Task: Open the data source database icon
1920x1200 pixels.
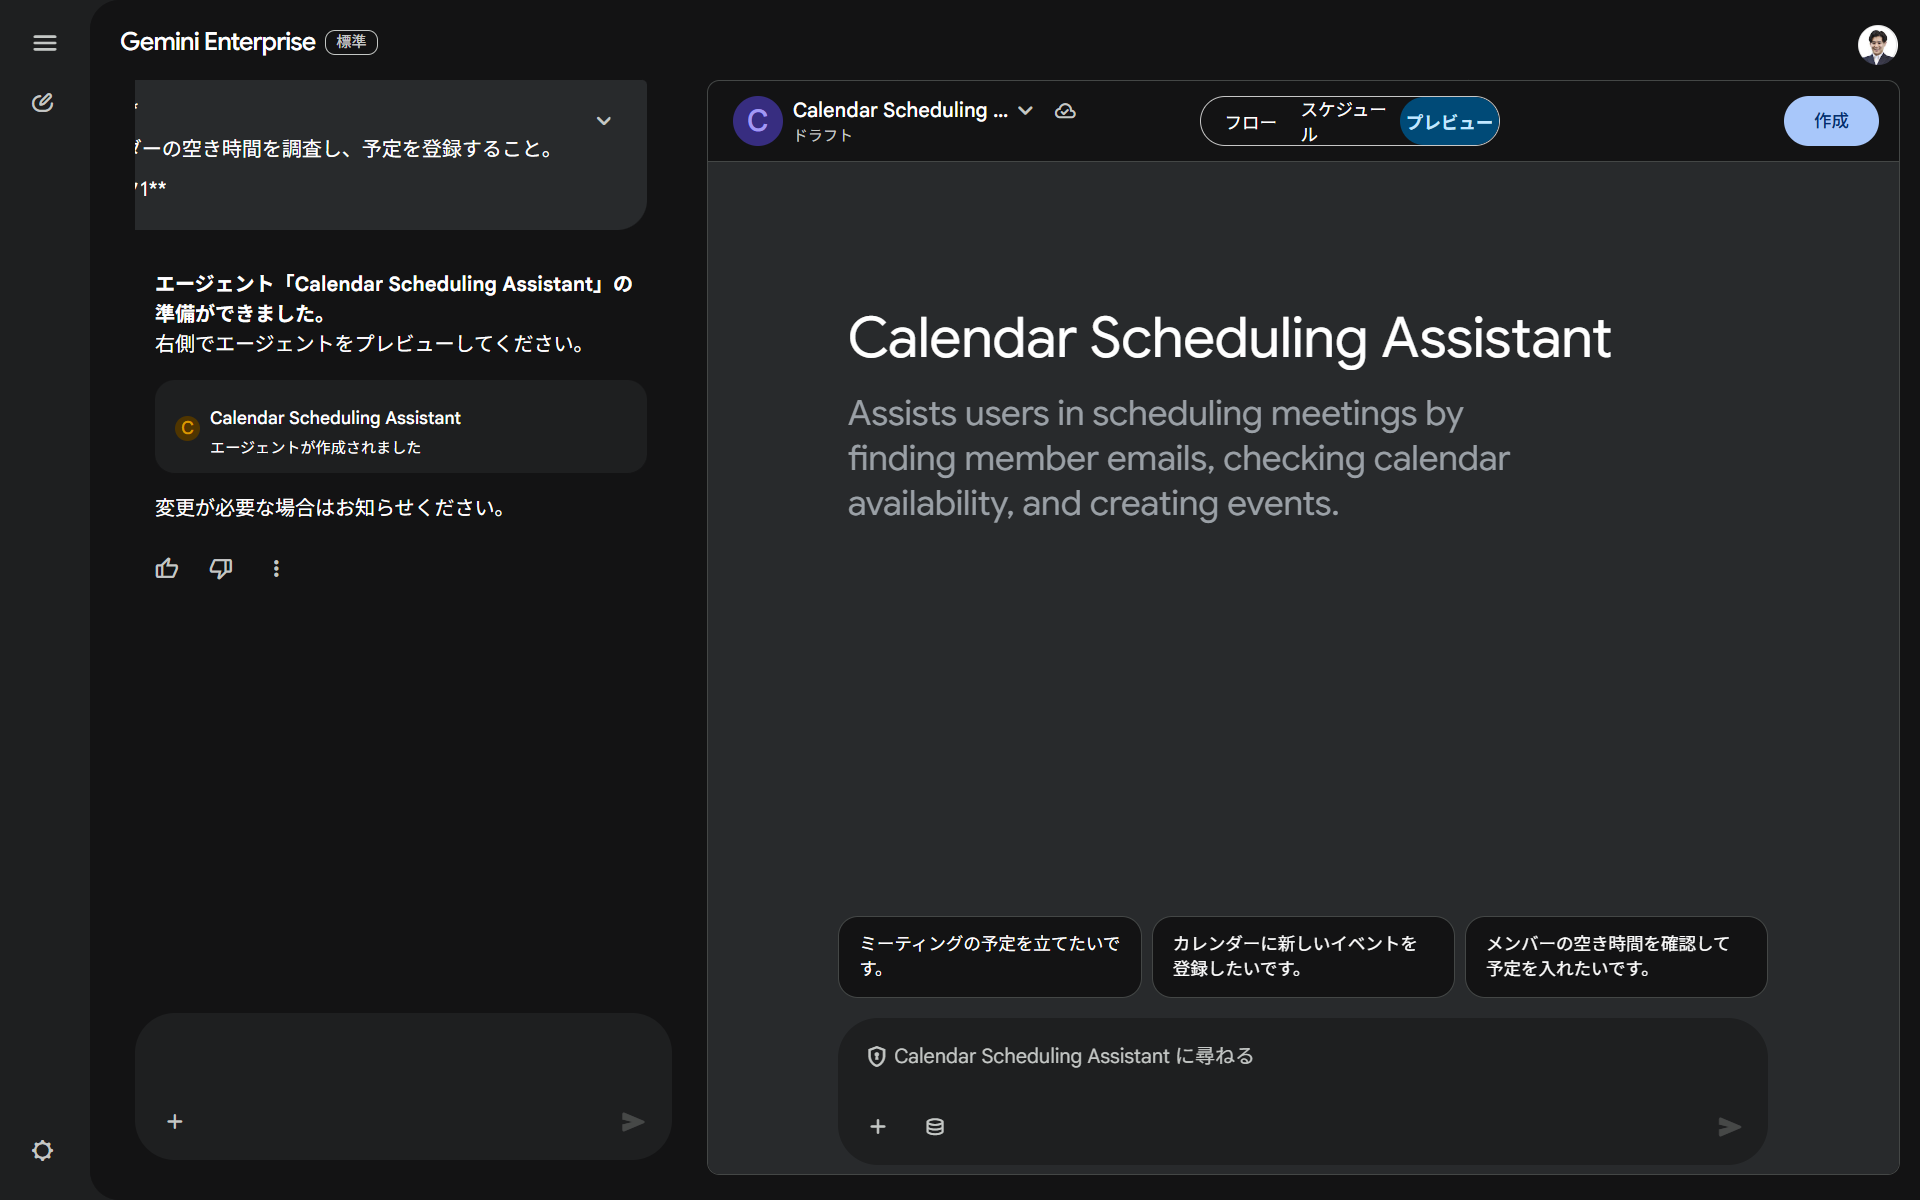Action: (935, 1127)
